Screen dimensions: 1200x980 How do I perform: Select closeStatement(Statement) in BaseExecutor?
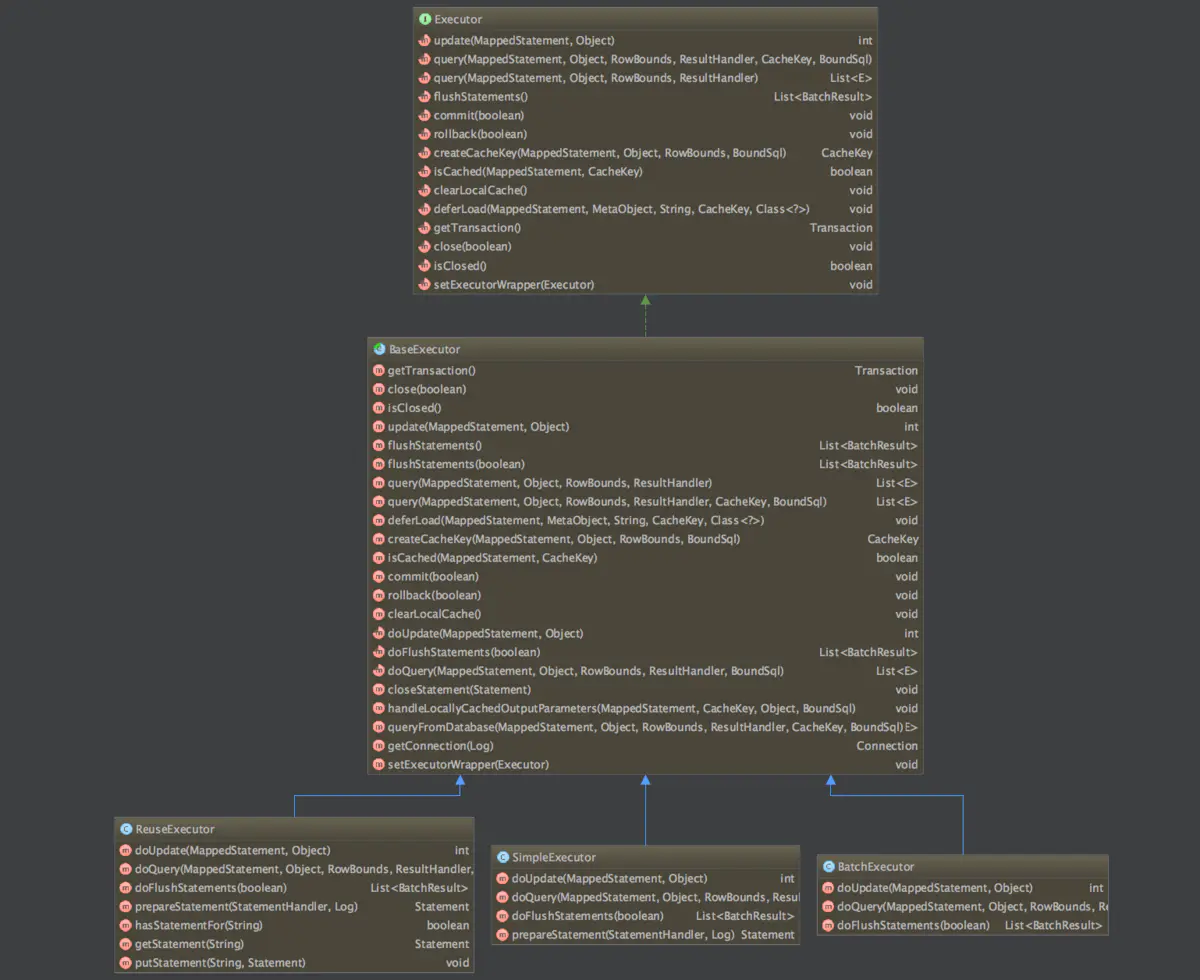coord(459,689)
